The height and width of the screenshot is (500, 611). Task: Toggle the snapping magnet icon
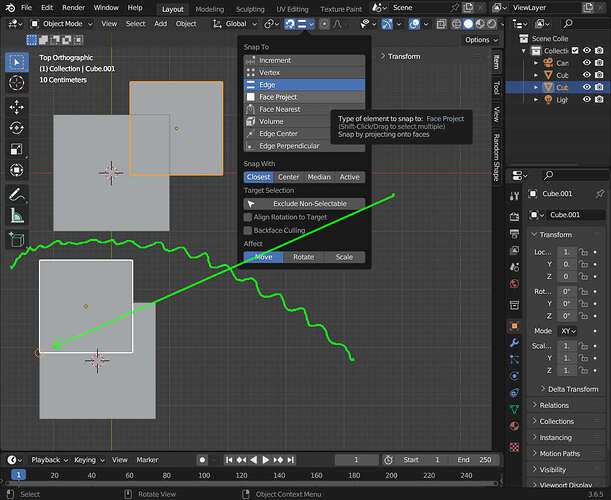(x=290, y=24)
